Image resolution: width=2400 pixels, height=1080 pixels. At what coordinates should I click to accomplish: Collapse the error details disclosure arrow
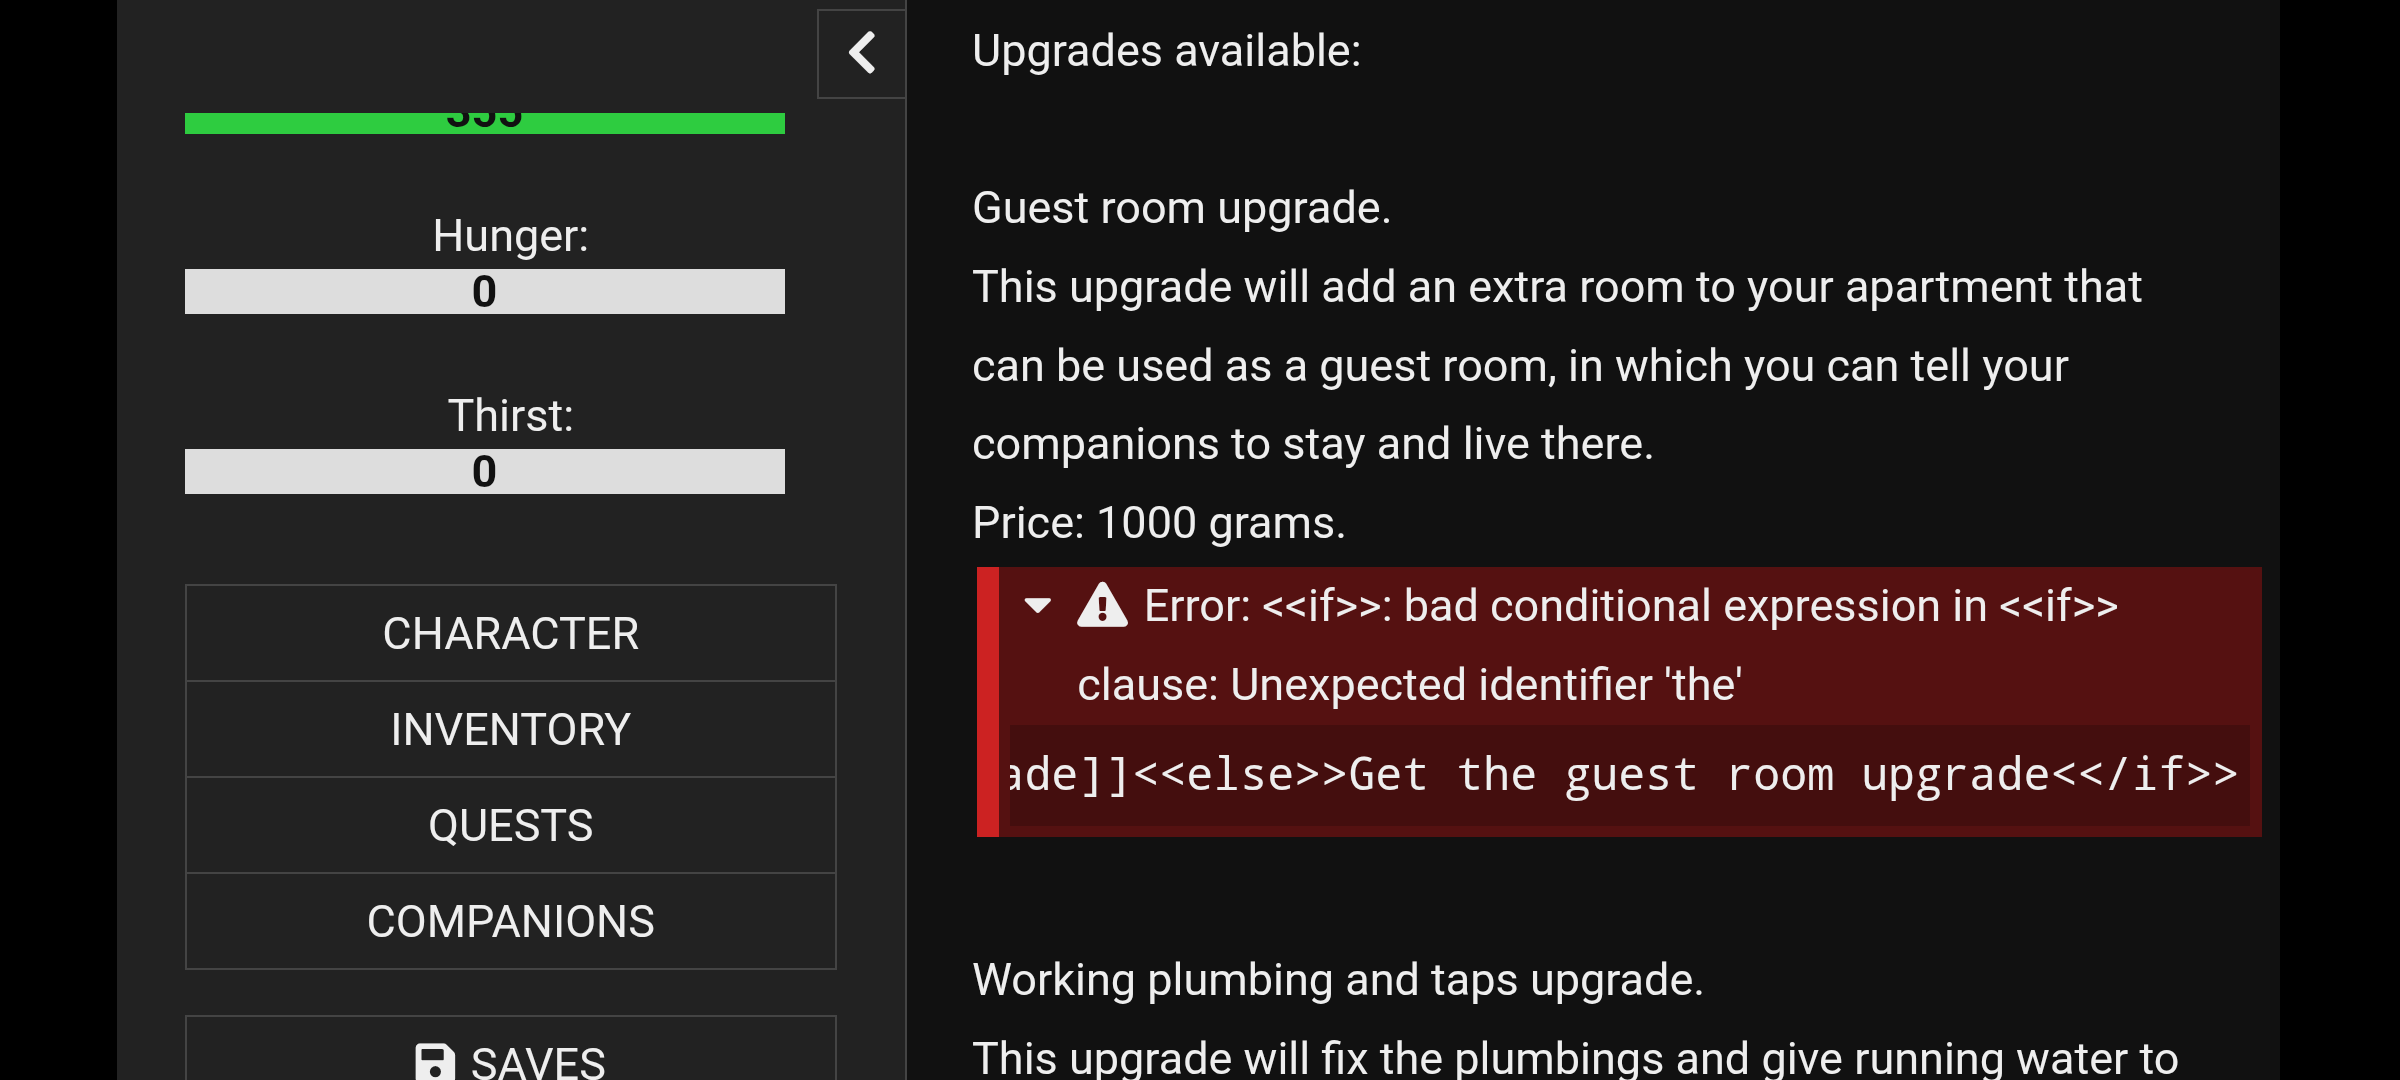pos(1038,605)
